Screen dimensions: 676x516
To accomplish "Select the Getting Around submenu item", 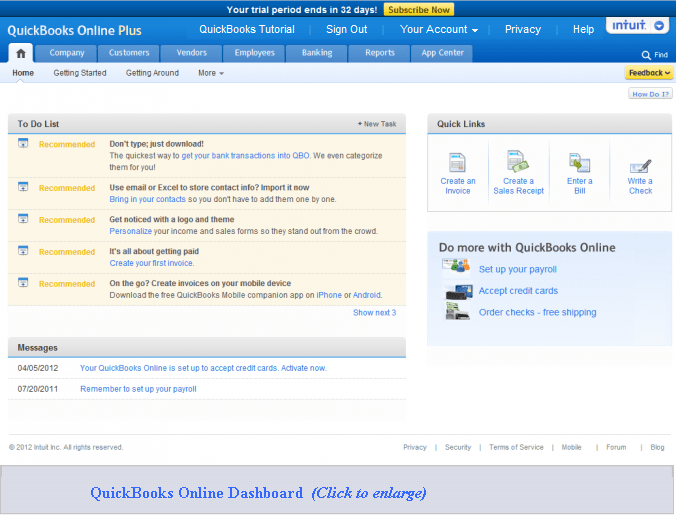I will point(152,73).
